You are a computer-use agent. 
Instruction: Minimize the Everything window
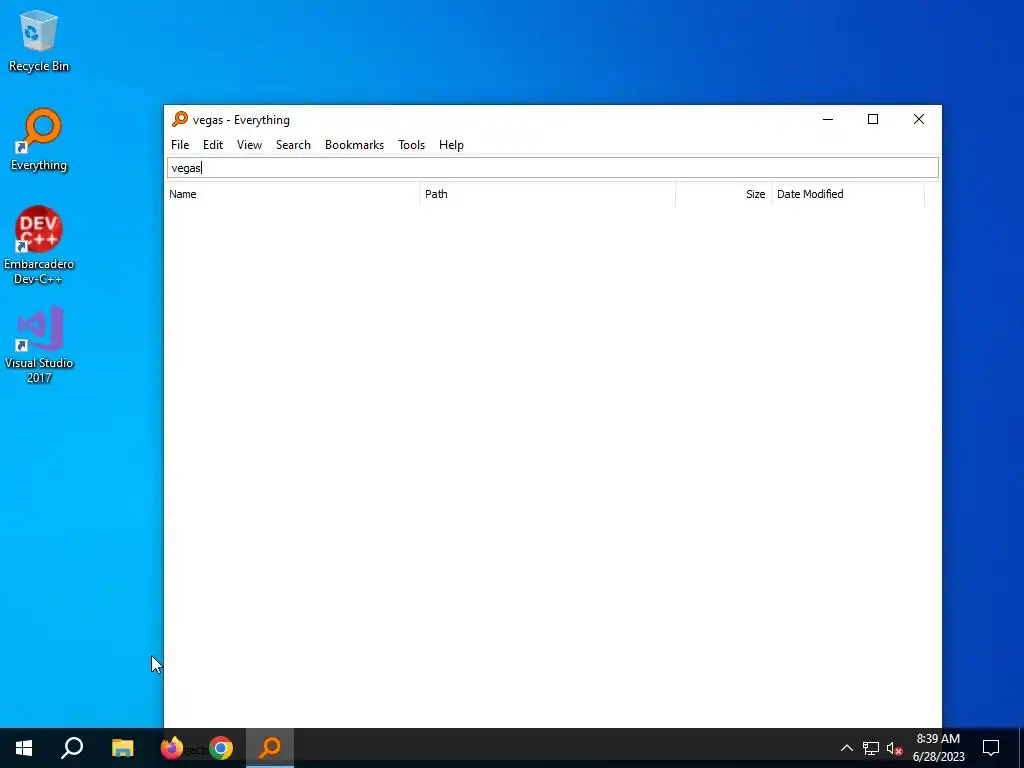[x=828, y=120]
